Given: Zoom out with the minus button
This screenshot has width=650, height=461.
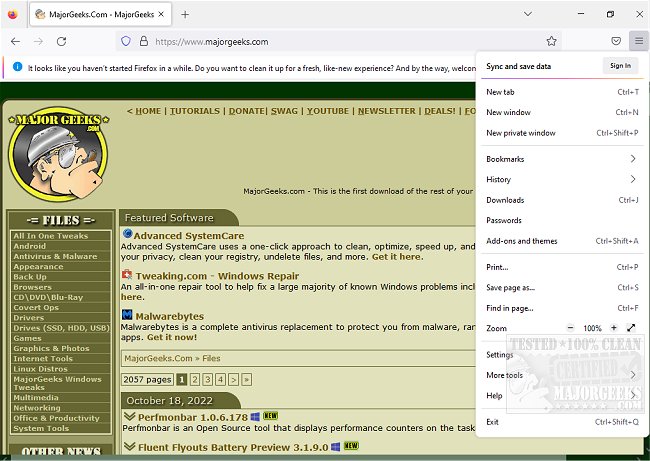Looking at the screenshot, I should pyautogui.click(x=570, y=328).
